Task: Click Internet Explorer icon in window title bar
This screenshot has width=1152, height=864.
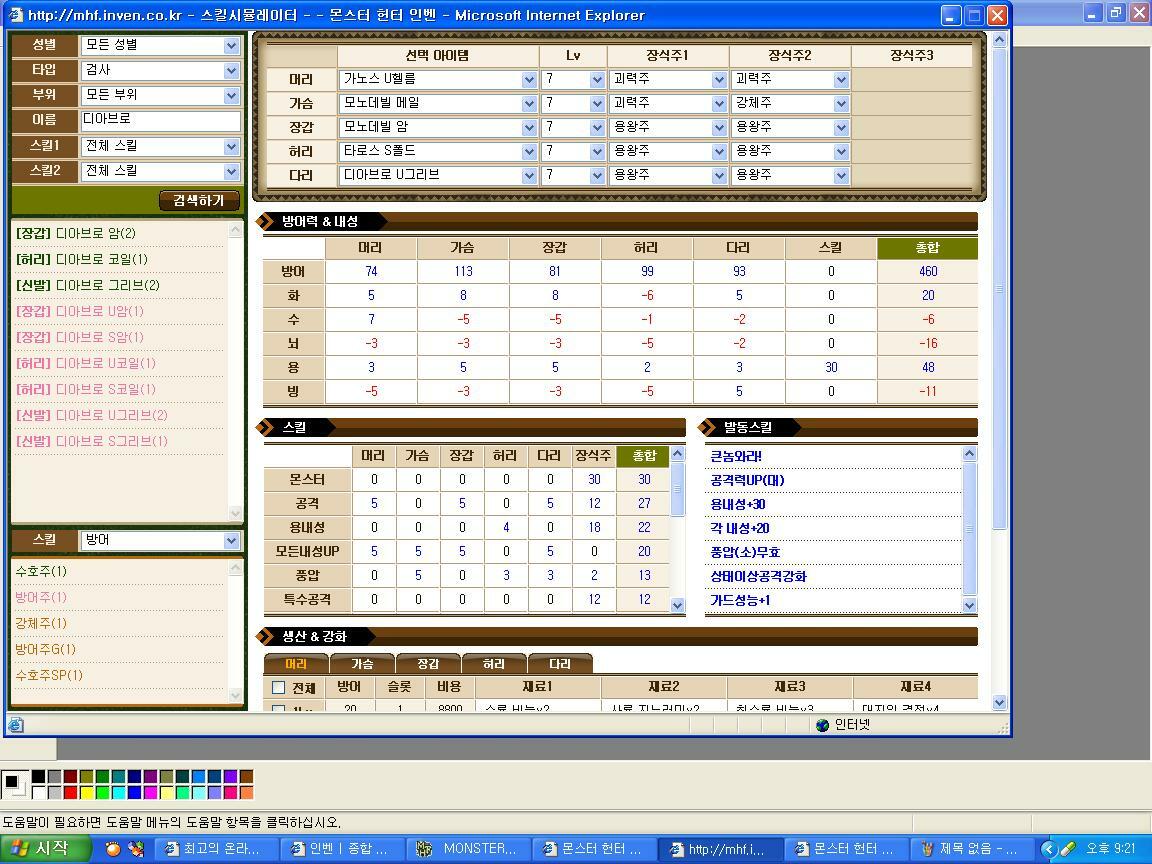Action: pos(17,15)
